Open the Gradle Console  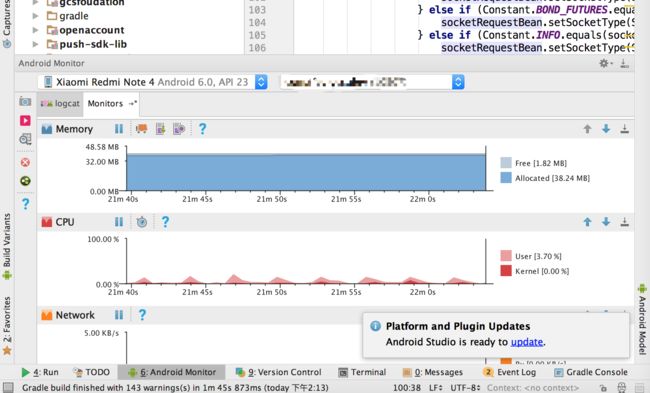pos(591,372)
